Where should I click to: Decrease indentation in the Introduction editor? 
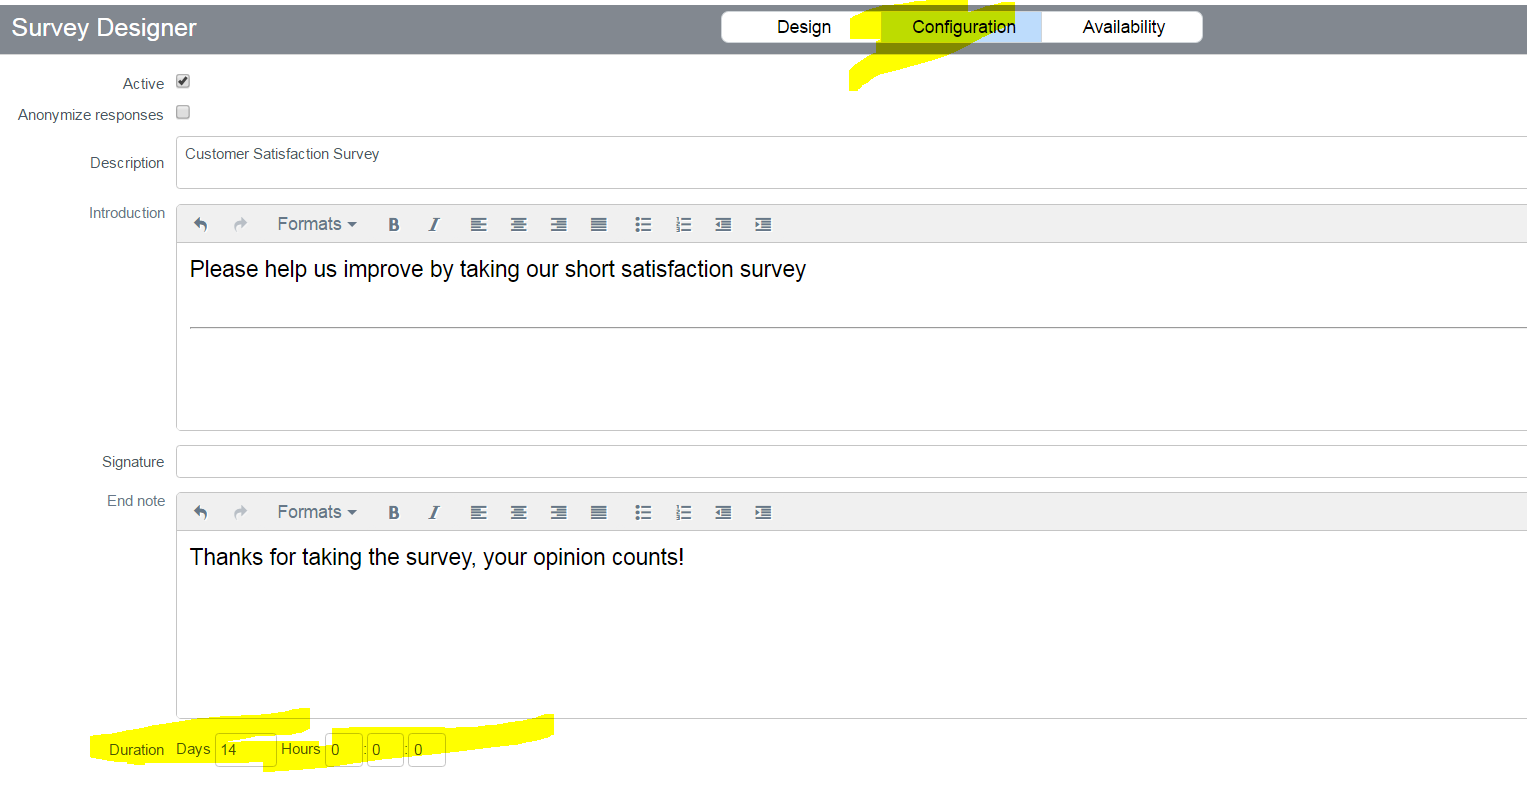723,224
